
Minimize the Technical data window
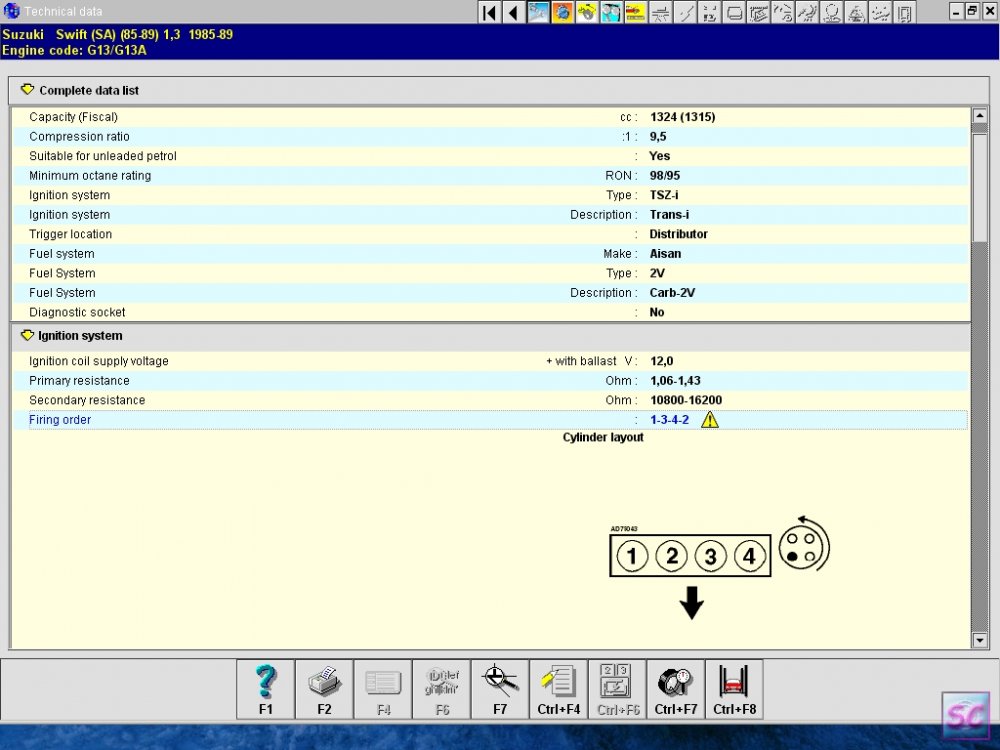(956, 11)
